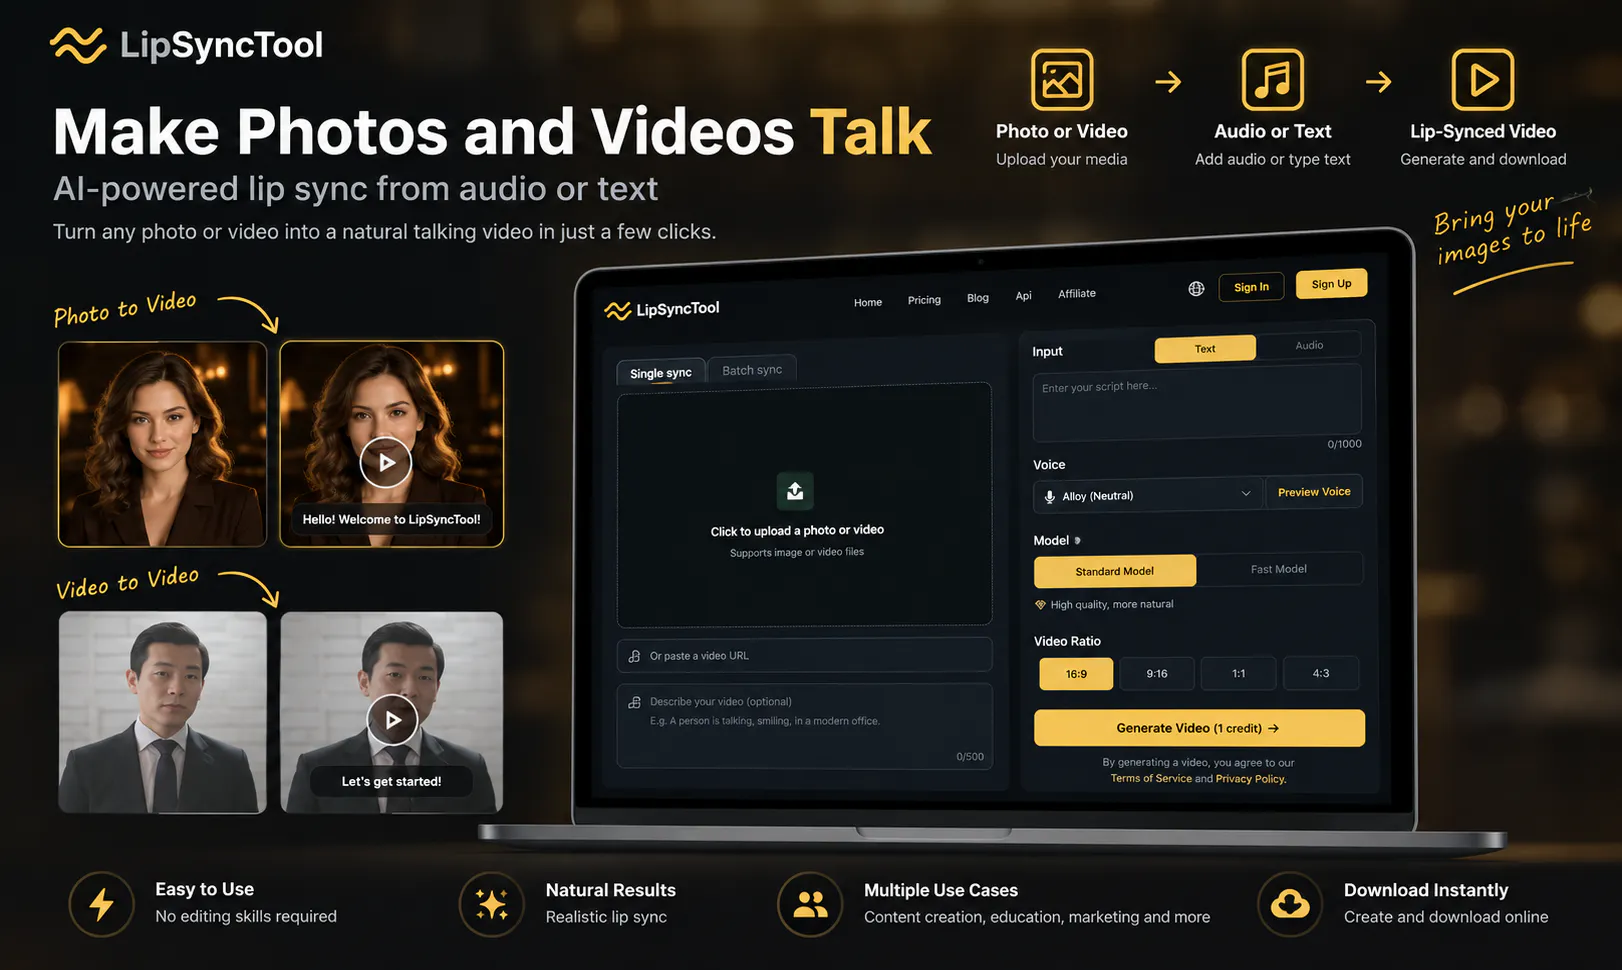Open the Privacy Policy link
The height and width of the screenshot is (970, 1622).
coord(1251,779)
